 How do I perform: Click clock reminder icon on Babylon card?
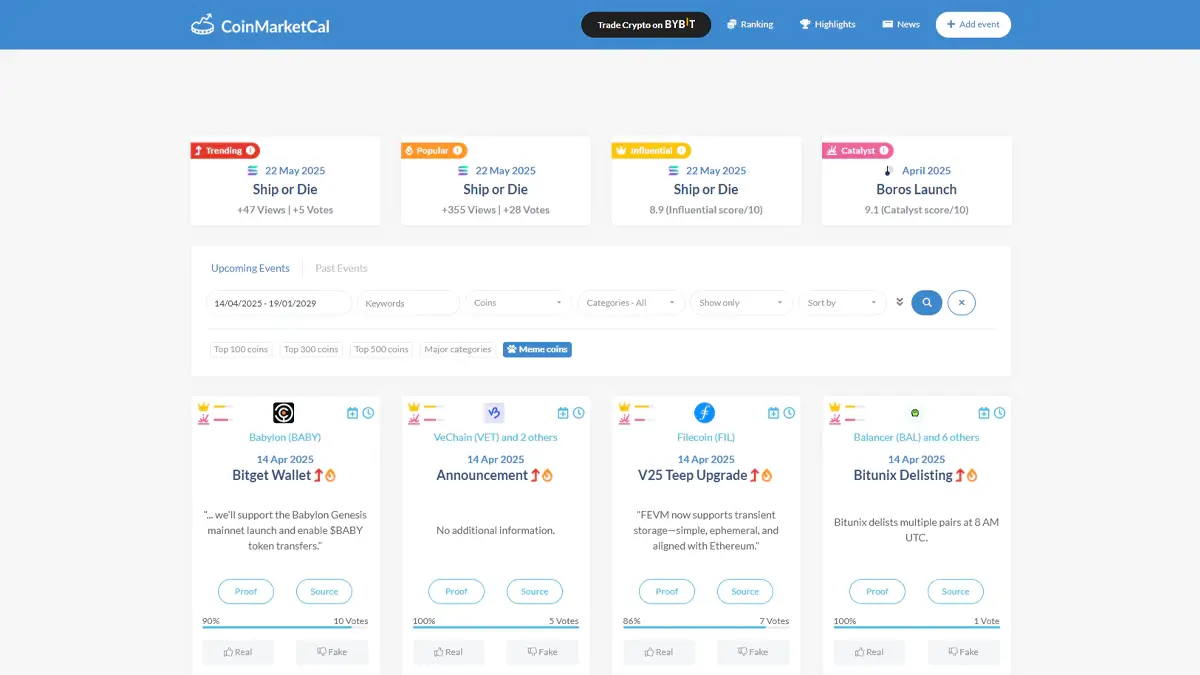pos(369,413)
